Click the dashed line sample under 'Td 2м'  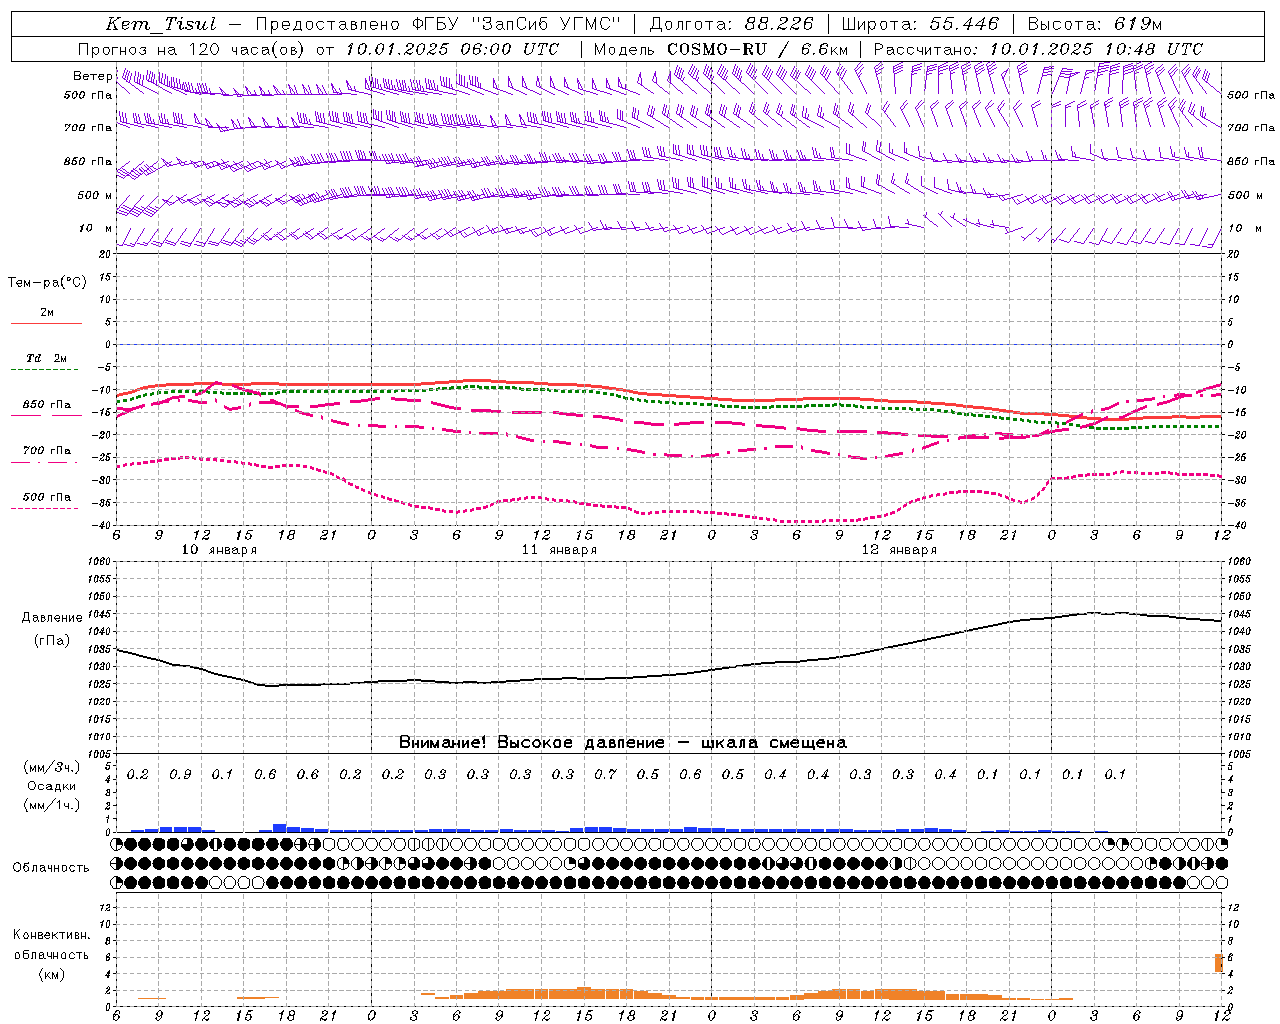(46, 370)
